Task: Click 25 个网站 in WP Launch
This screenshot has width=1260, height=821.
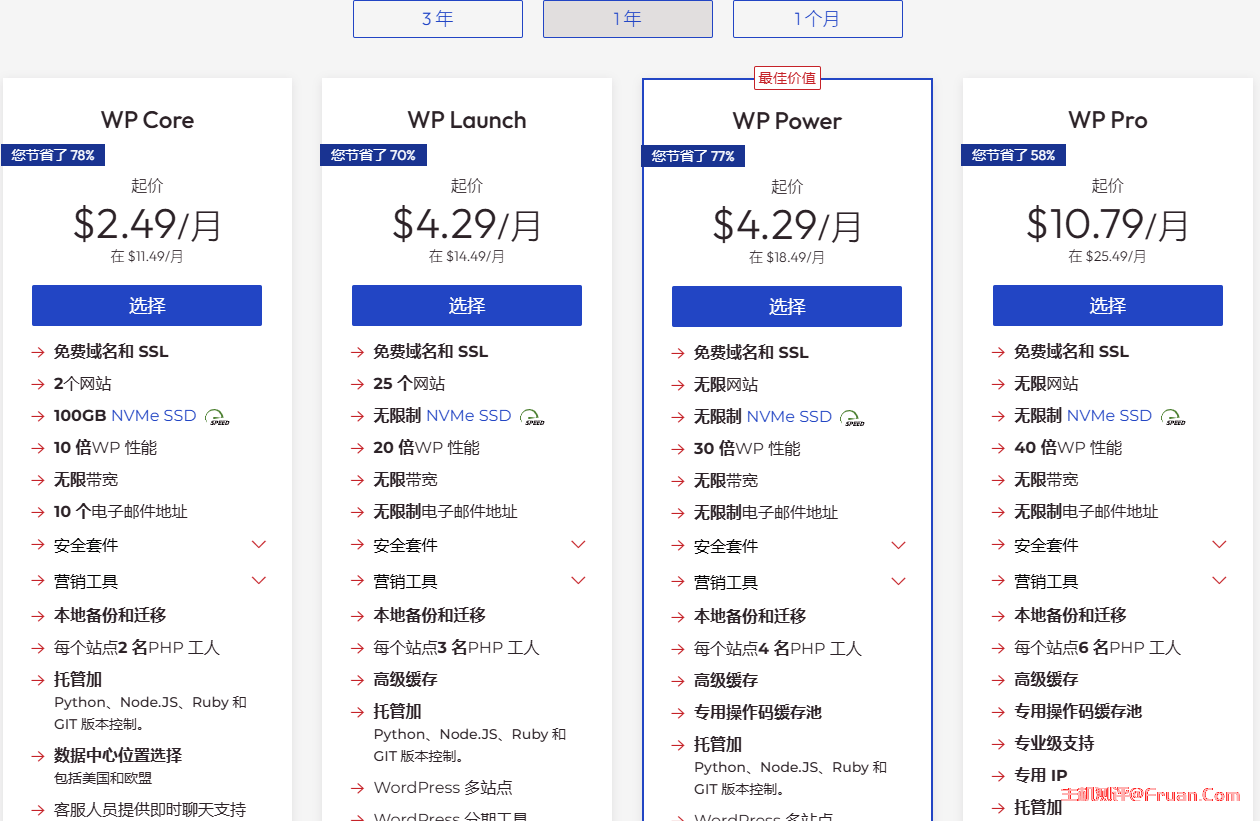Action: pos(410,384)
